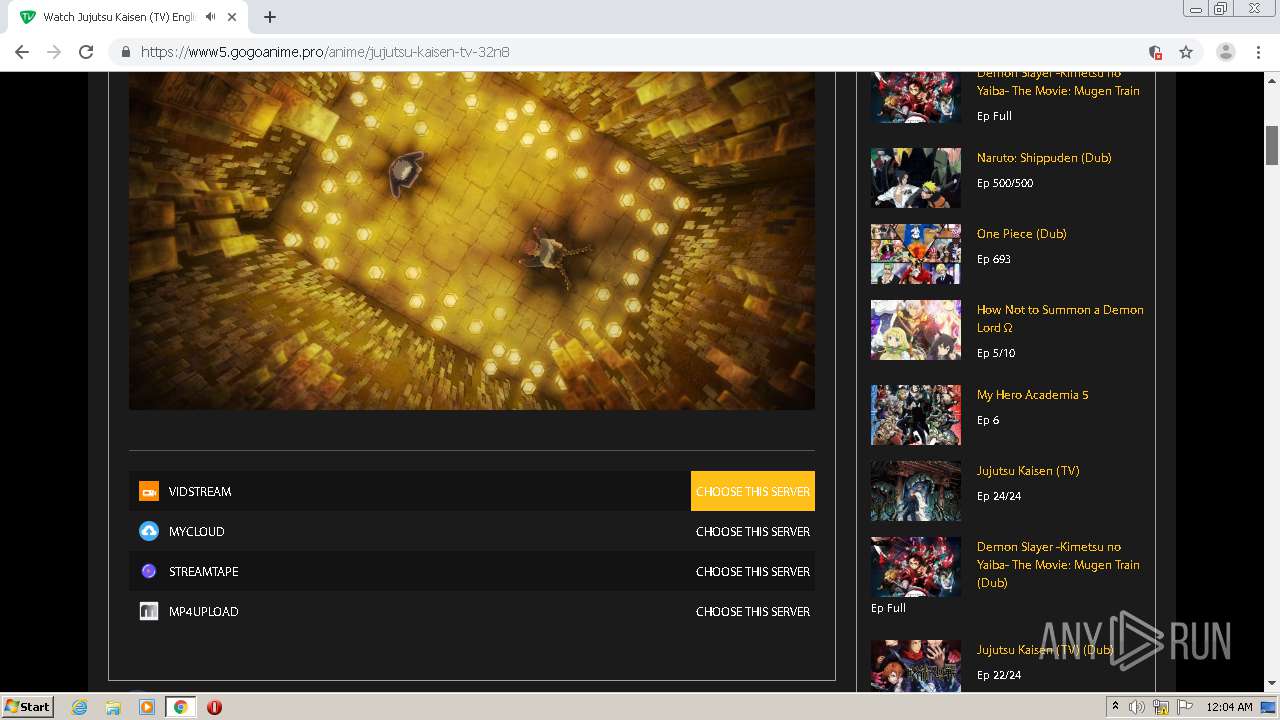Choose the VIDSTREAM server button
The width and height of the screenshot is (1280, 720).
pyautogui.click(x=753, y=491)
